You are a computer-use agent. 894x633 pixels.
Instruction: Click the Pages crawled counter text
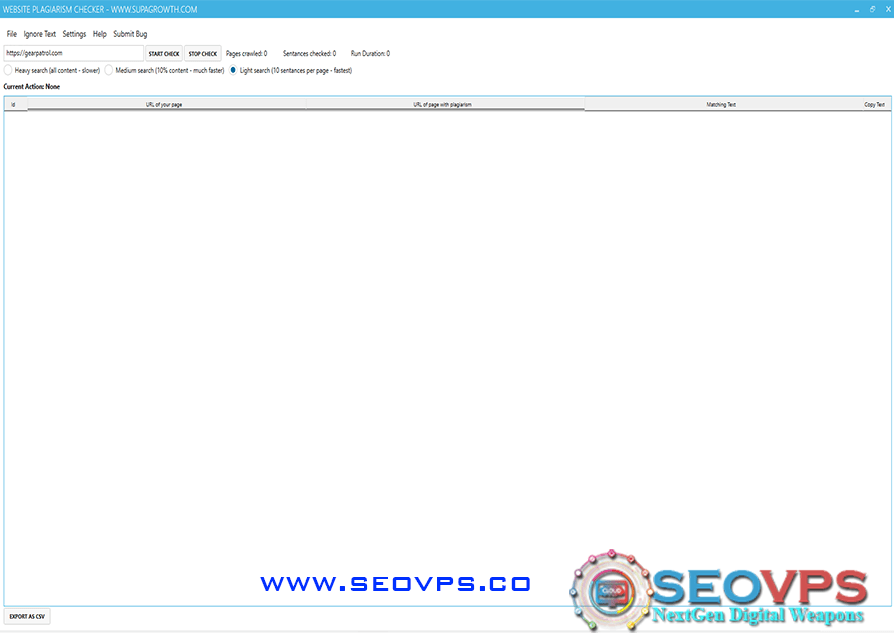tap(246, 54)
